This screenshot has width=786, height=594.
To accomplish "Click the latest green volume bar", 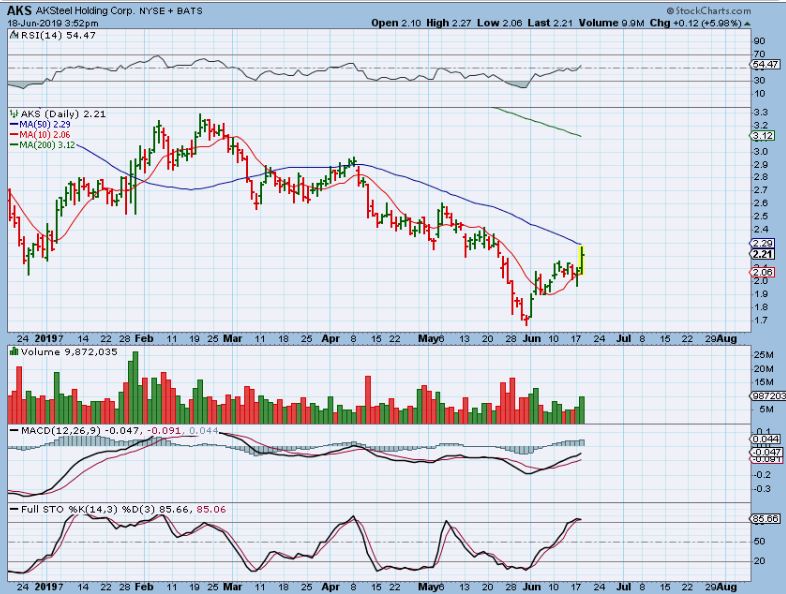I will (582, 410).
